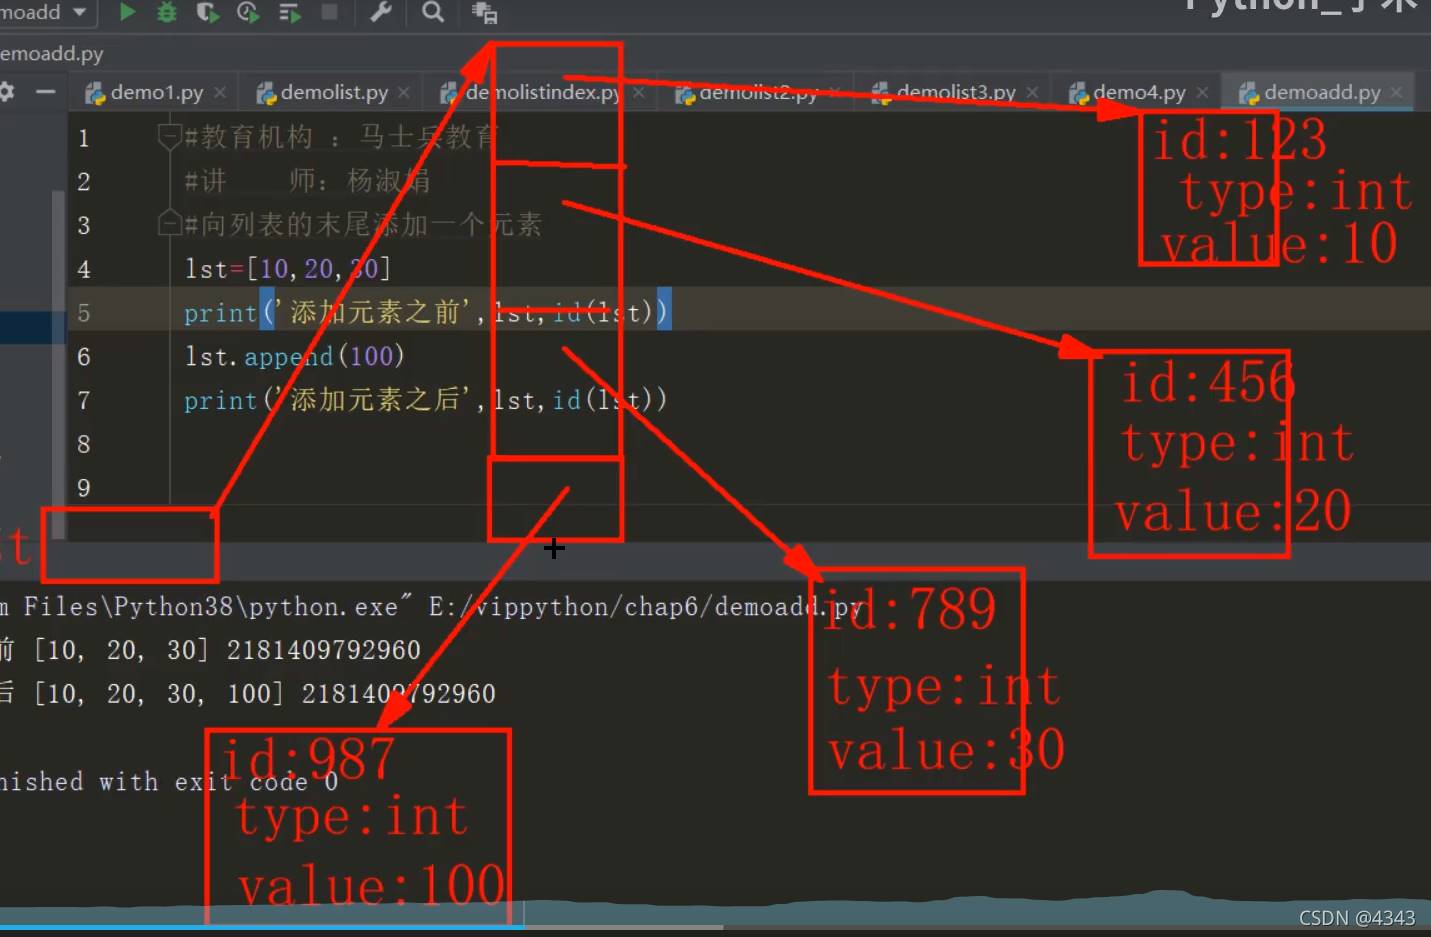Open the run configuration dropdown demoadd
Screen dimensions: 1431x937
(x=44, y=12)
